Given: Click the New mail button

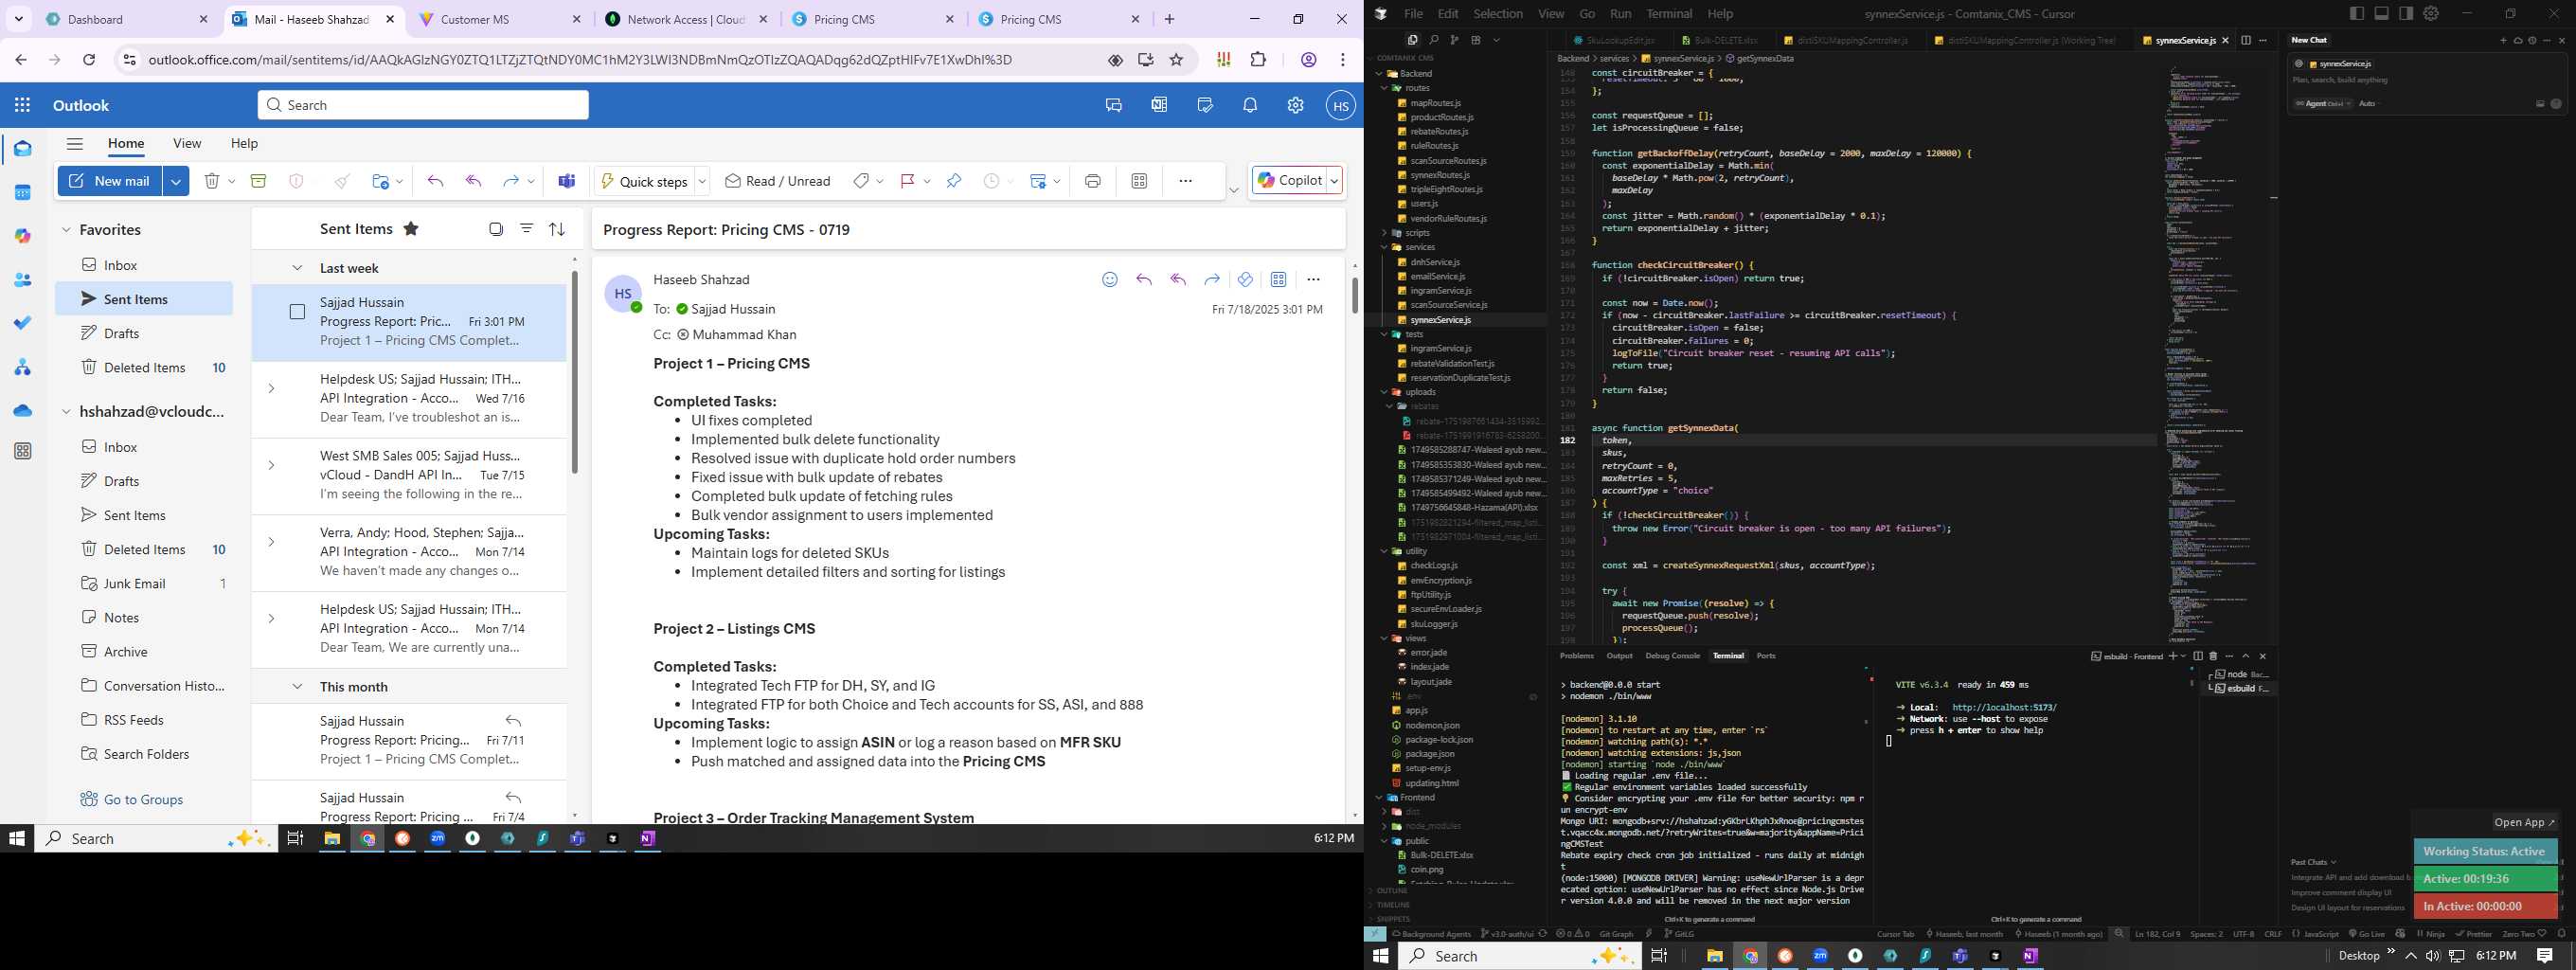Looking at the screenshot, I should (x=111, y=181).
